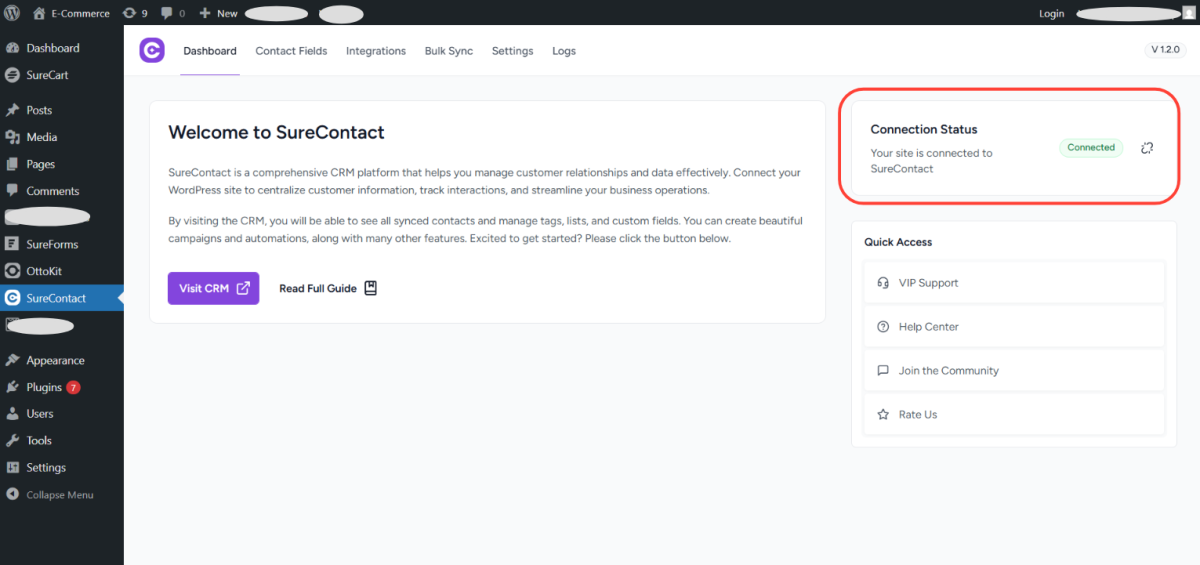Open the Read Full Guide link

tap(328, 288)
